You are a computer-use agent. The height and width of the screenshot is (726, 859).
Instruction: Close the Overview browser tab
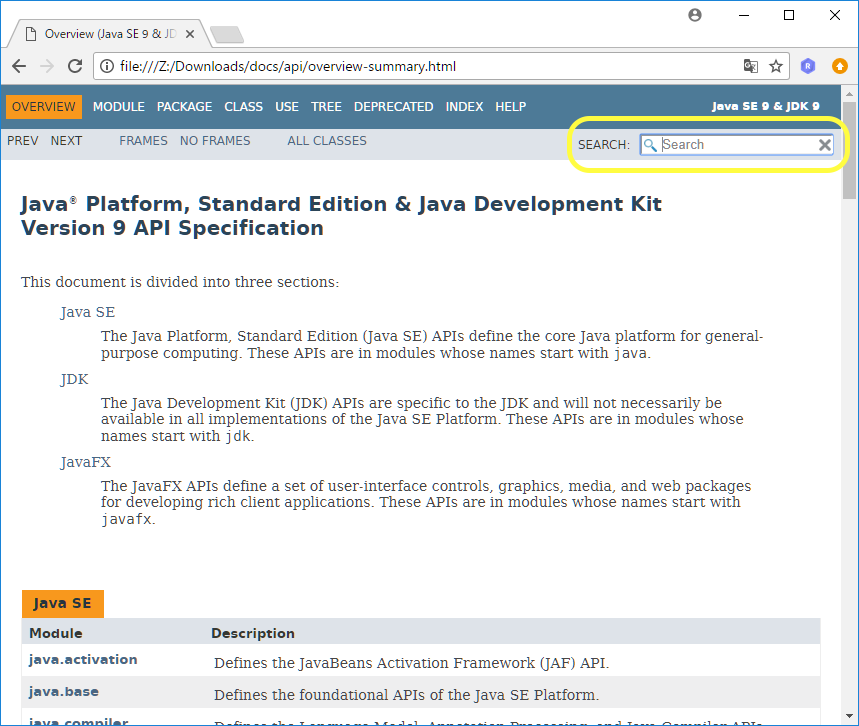click(190, 34)
